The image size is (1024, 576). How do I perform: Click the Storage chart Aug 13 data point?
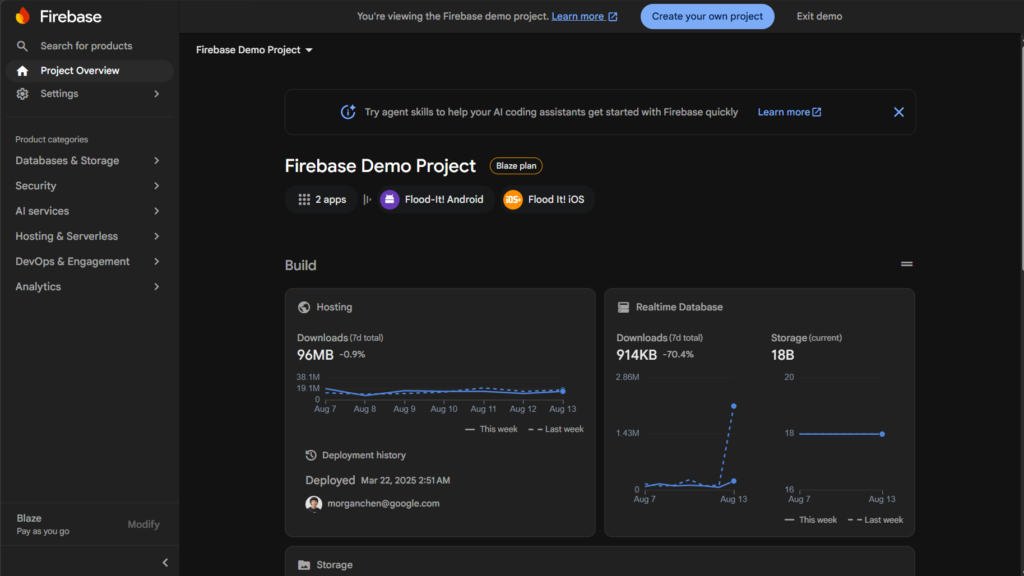point(882,434)
